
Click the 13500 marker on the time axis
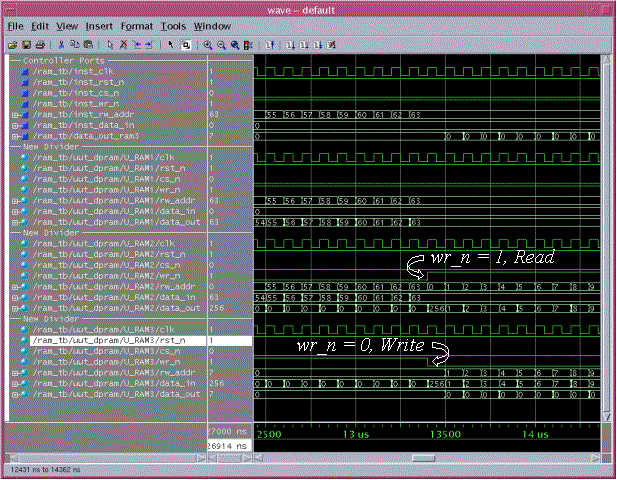tap(447, 435)
